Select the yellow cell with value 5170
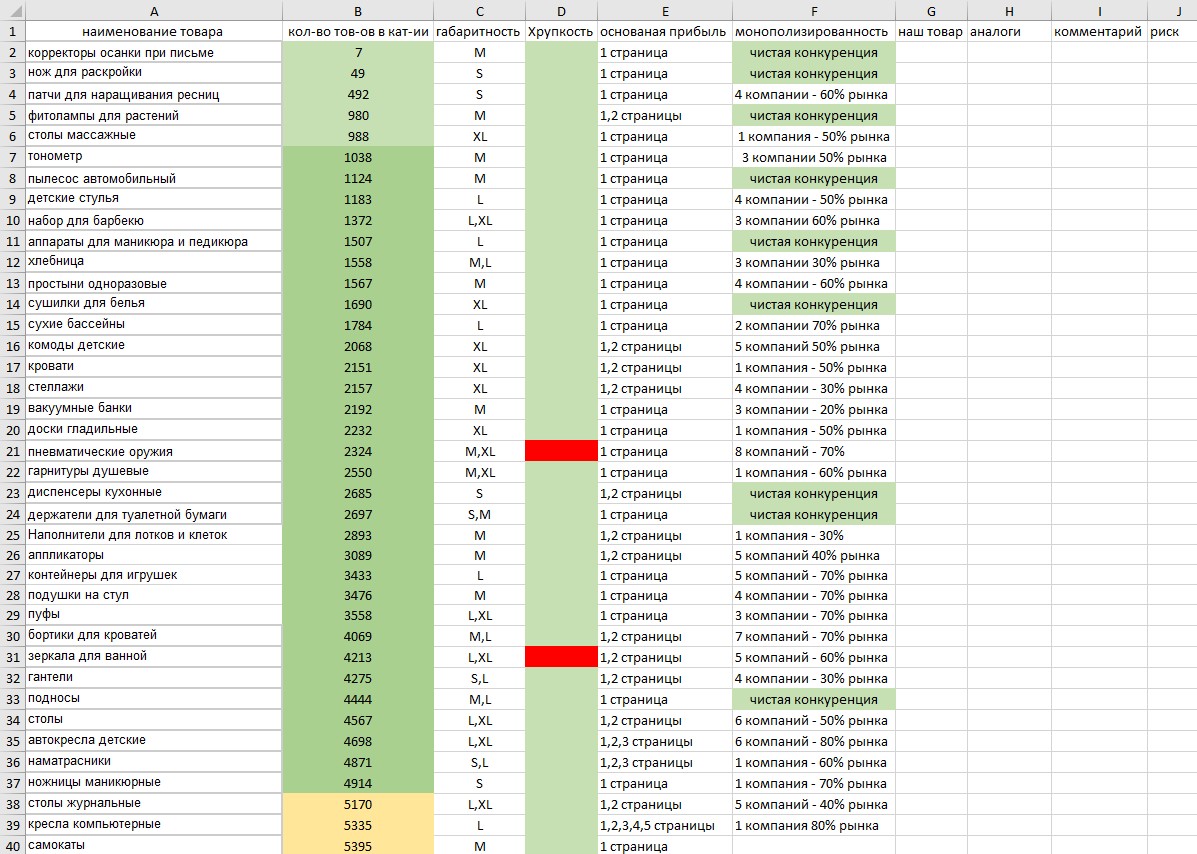This screenshot has width=1197, height=854. coord(358,804)
